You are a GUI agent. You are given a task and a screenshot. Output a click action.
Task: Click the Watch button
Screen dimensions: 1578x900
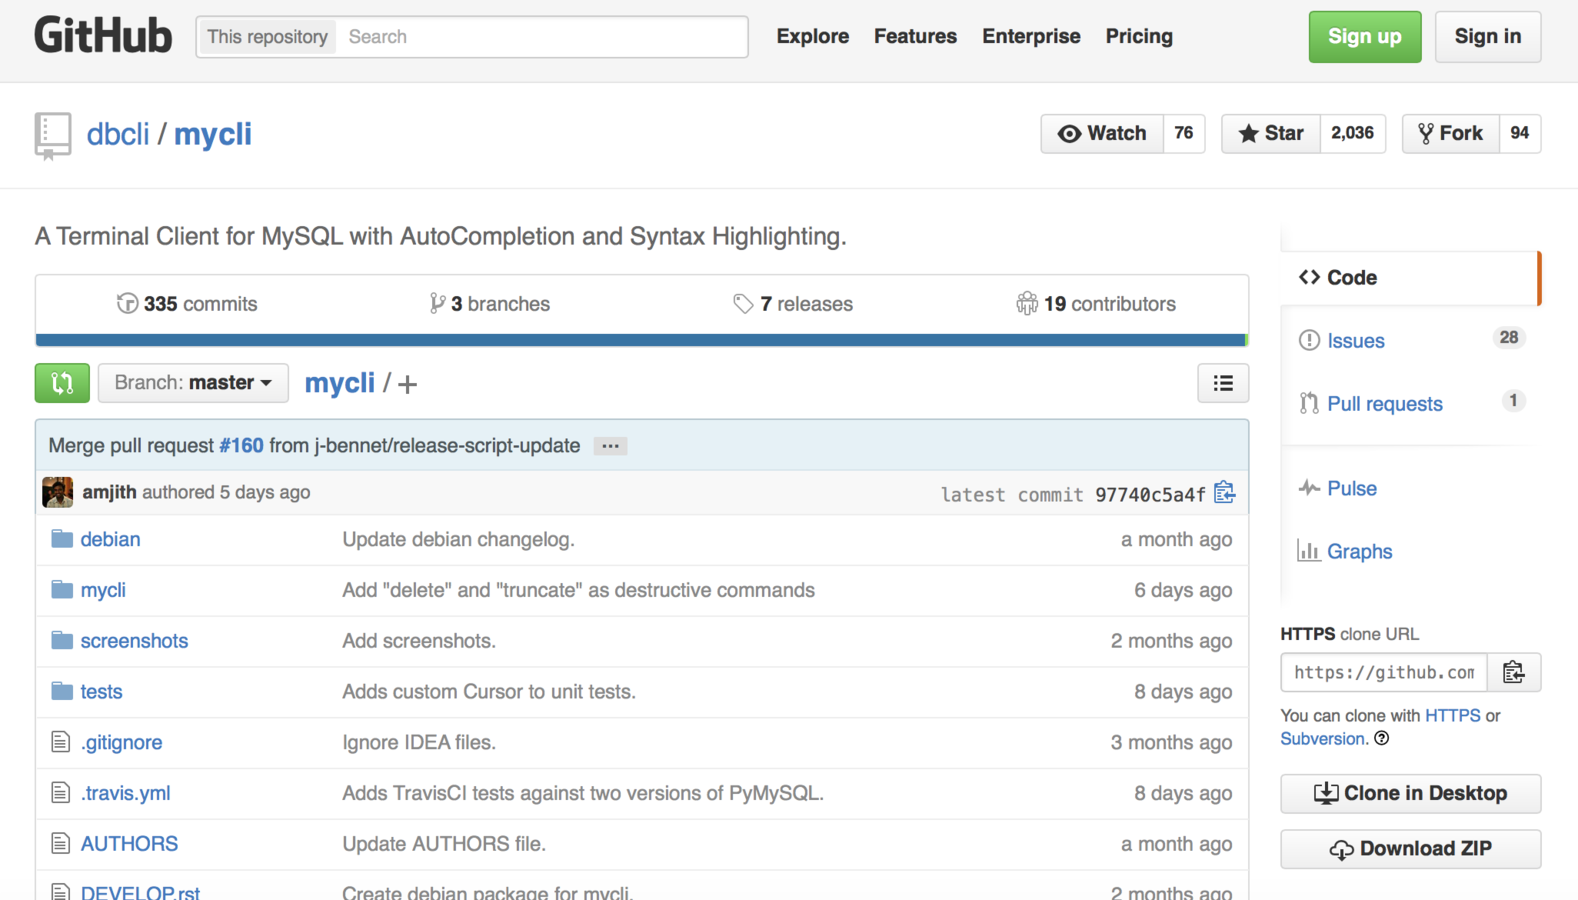(1102, 133)
